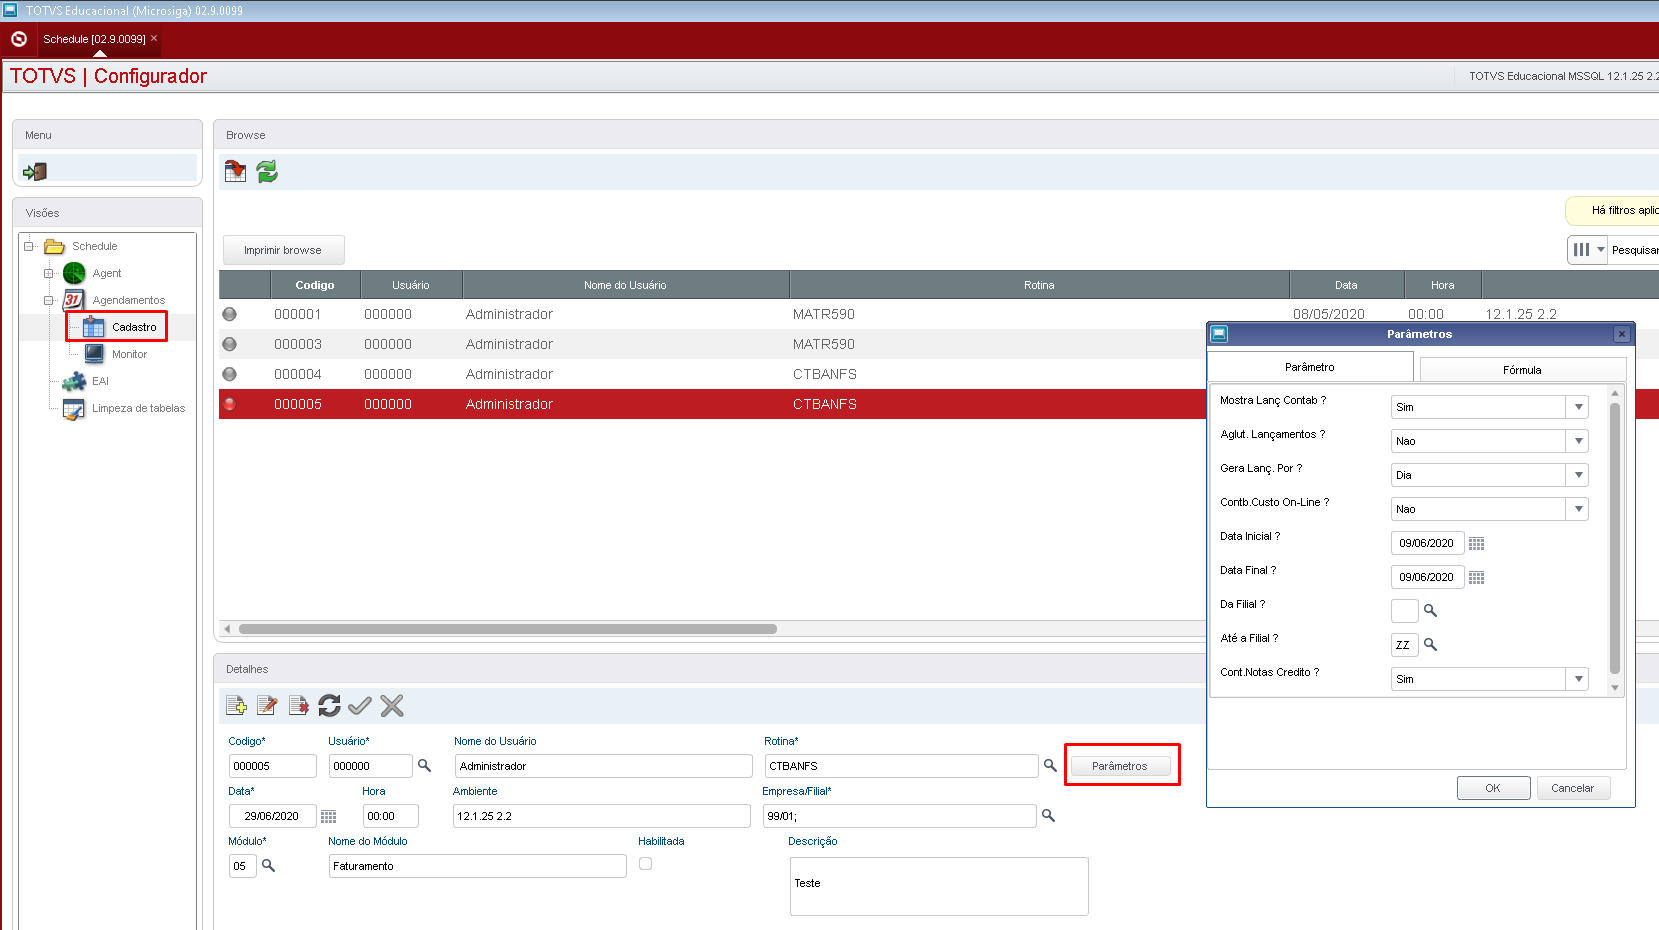1659x930 pixels.
Task: Open Cont.Notas Credito dropdown
Action: (x=1578, y=679)
